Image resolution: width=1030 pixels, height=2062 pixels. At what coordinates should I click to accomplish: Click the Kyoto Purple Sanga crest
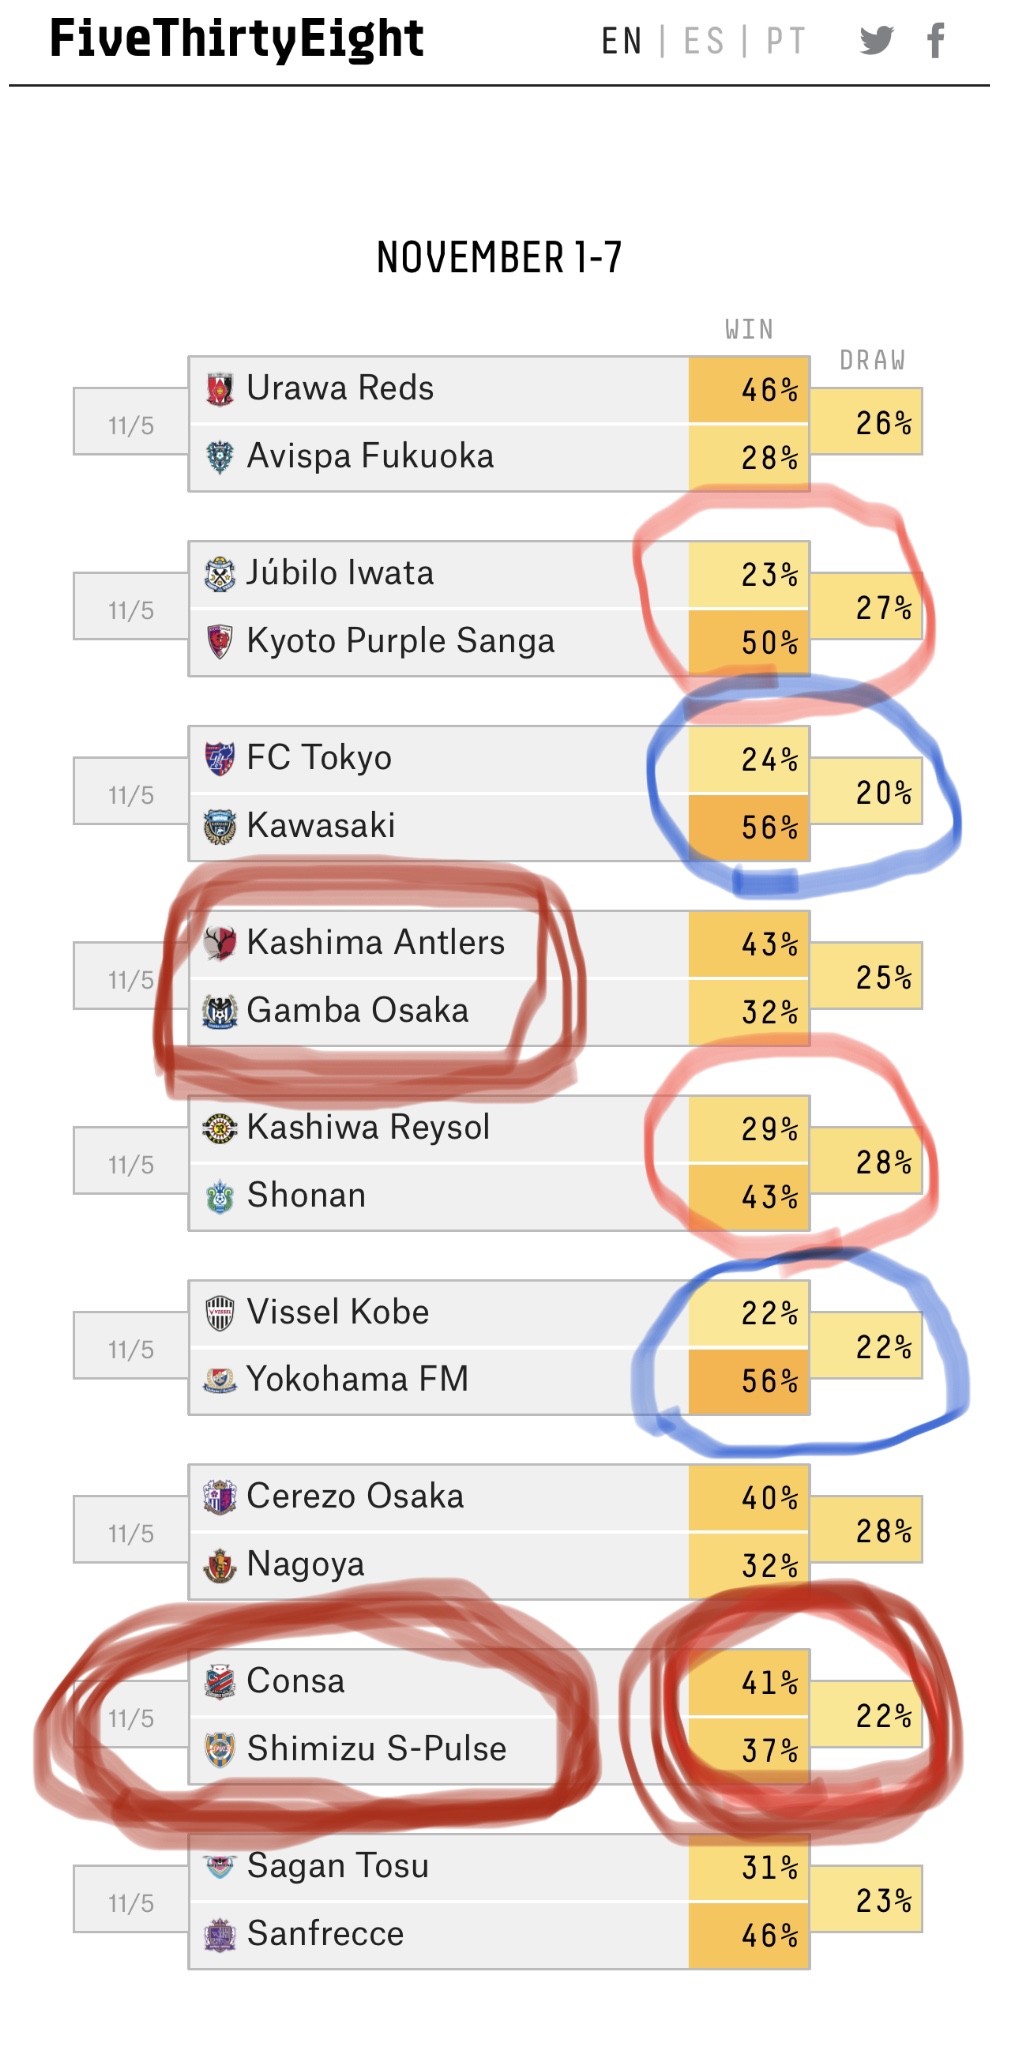point(220,641)
